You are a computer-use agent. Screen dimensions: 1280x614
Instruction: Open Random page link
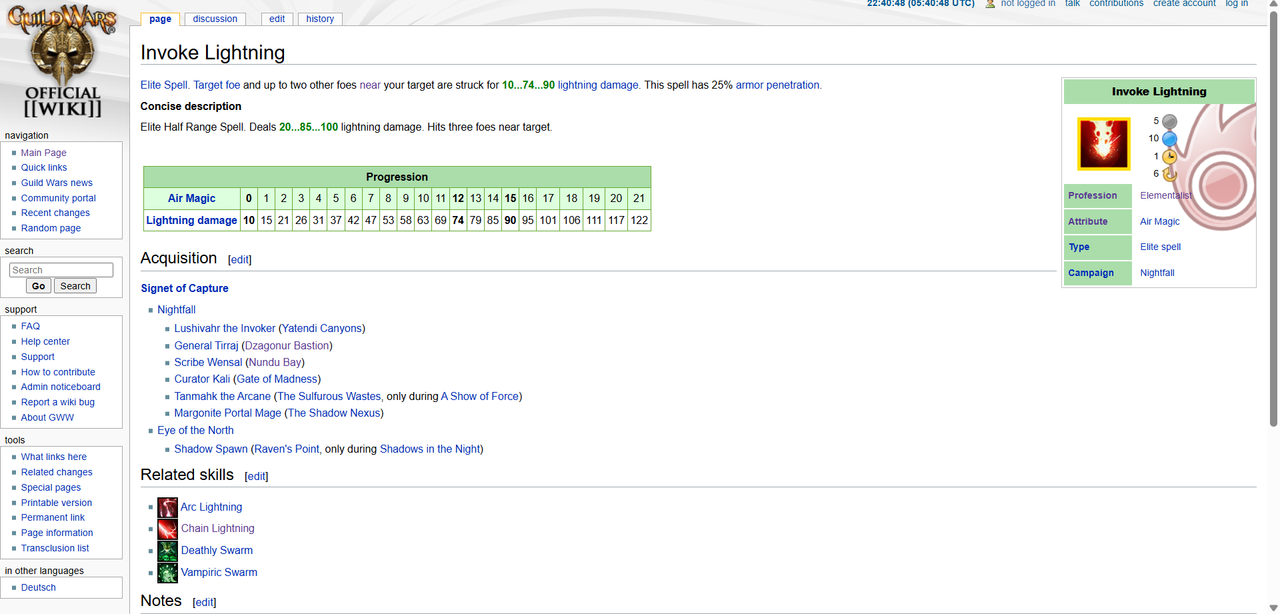click(51, 228)
